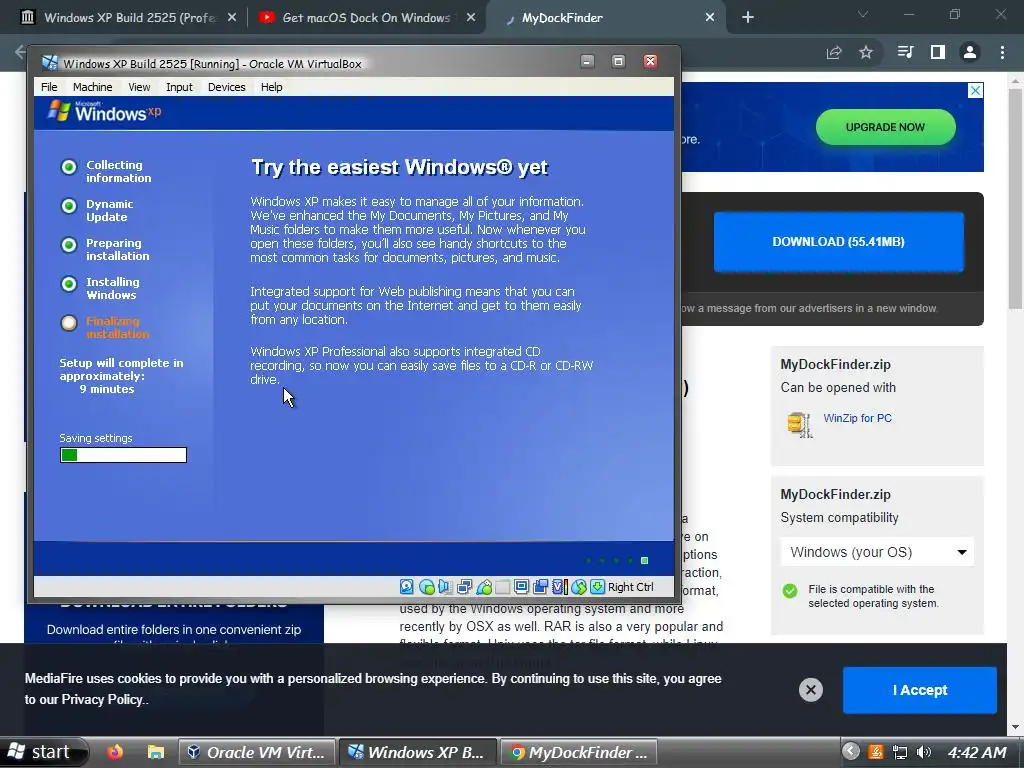Open the VirtualBox Devices menu

(227, 87)
